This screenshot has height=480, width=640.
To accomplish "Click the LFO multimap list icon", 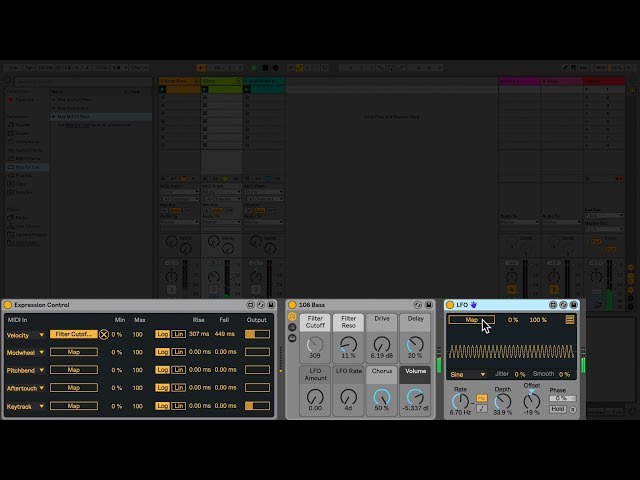I will (x=570, y=320).
